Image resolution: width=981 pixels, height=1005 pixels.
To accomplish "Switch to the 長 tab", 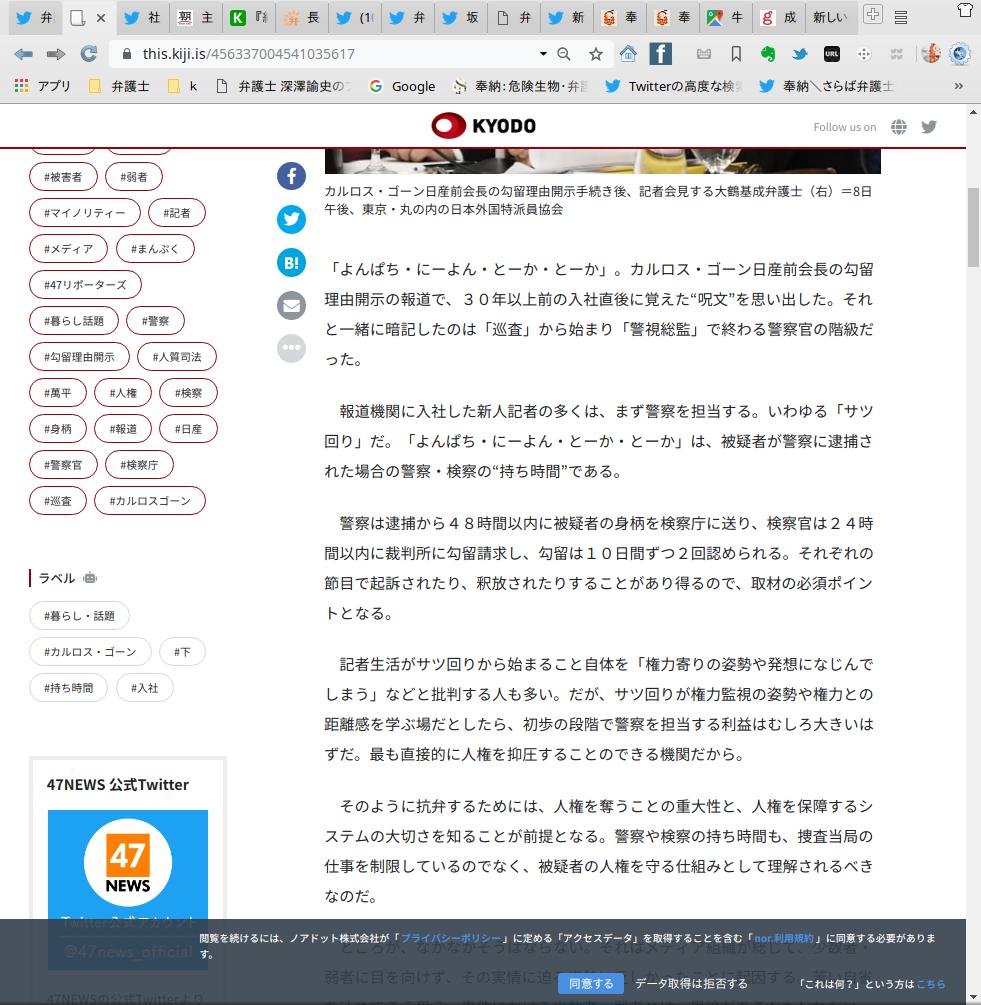I will pos(302,17).
